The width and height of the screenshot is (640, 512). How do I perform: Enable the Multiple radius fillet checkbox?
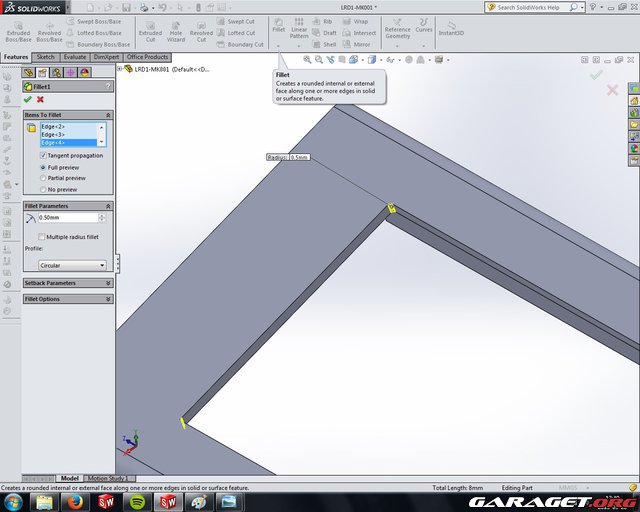[42, 236]
